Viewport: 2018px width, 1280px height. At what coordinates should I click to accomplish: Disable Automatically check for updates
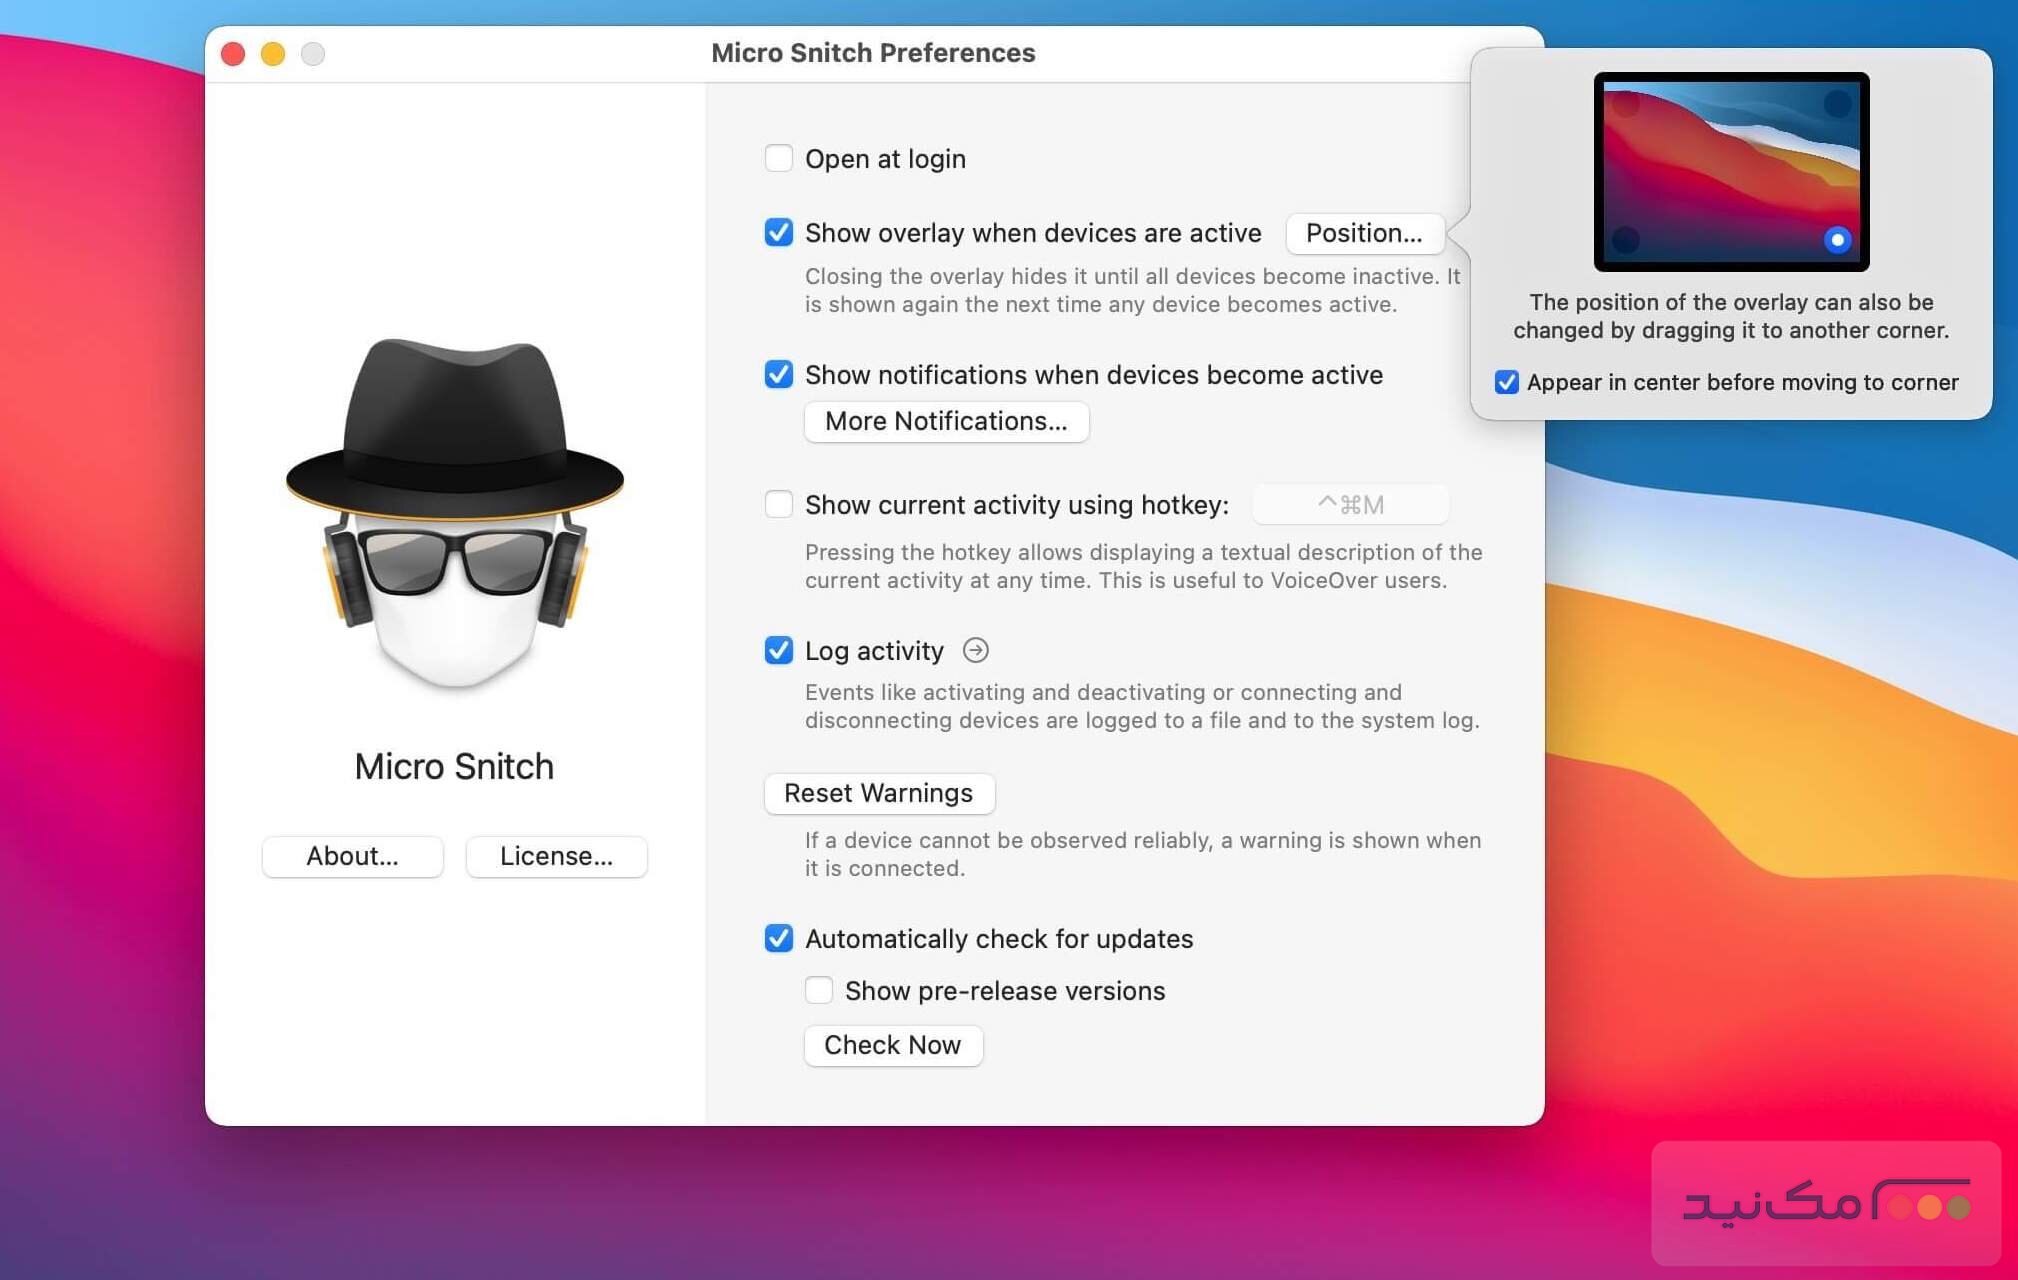coord(778,938)
